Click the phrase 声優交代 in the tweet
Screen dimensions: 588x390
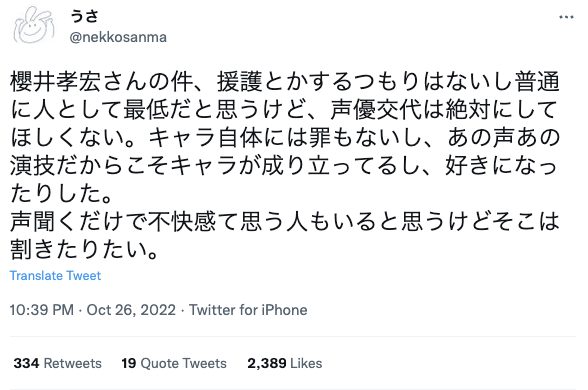[376, 110]
